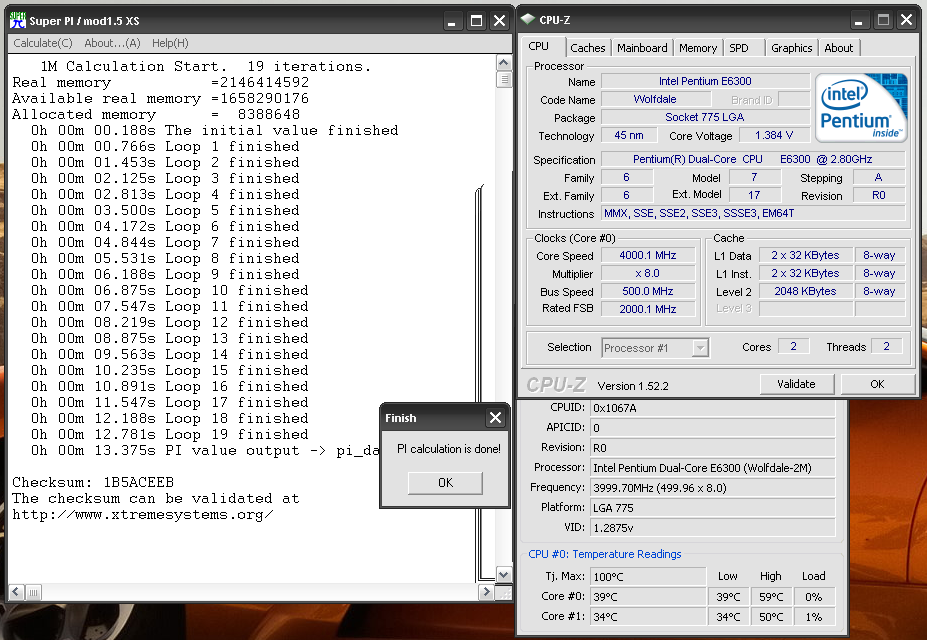This screenshot has height=640, width=927.
Task: Switch to the SPD tab in CPU-Z
Action: click(739, 48)
